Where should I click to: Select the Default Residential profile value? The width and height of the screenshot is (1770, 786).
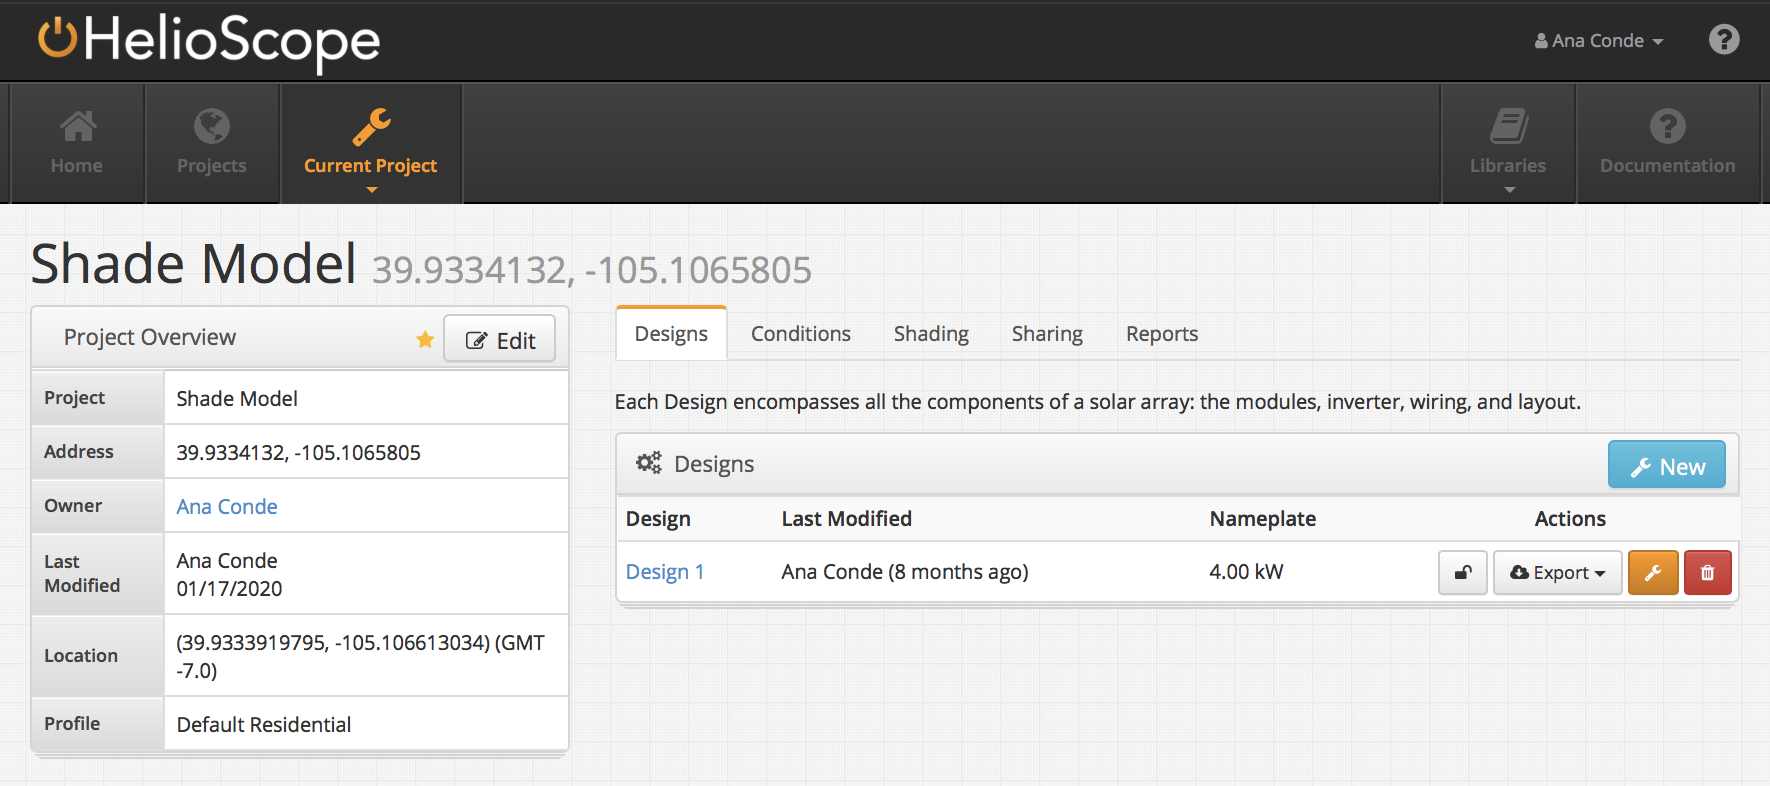(x=264, y=725)
